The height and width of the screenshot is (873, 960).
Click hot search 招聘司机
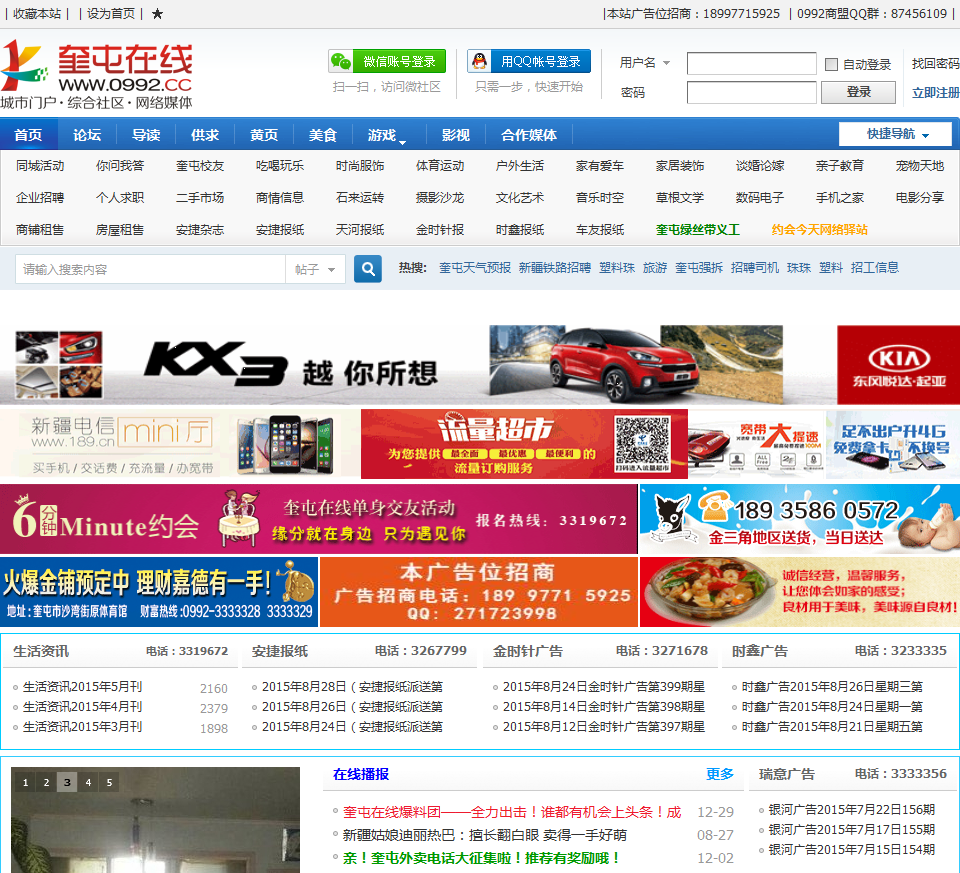click(x=755, y=268)
